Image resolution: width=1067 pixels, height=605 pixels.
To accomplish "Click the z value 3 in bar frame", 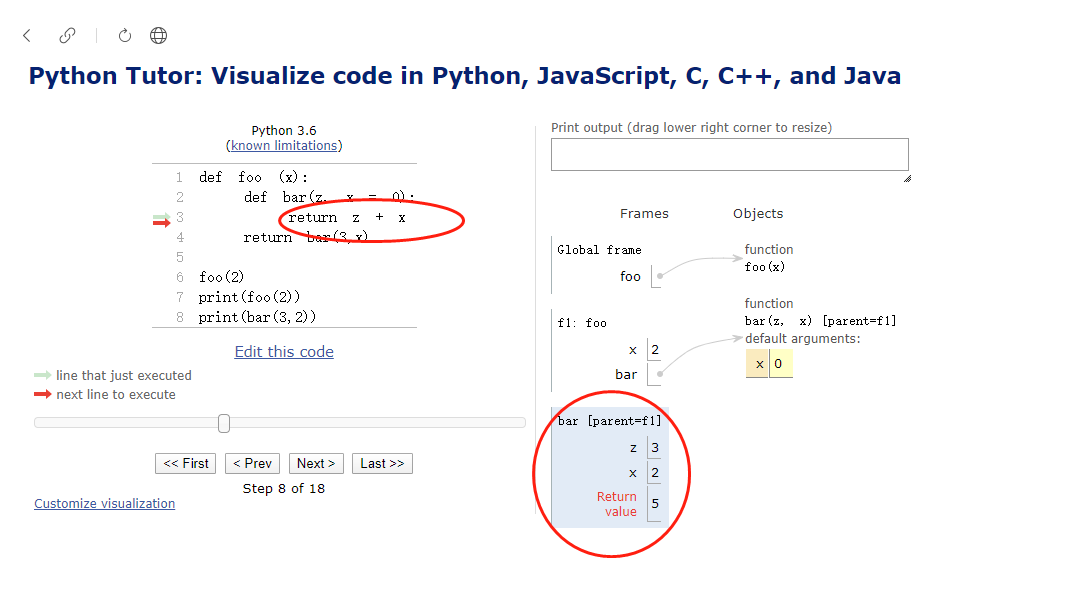I will click(x=655, y=448).
